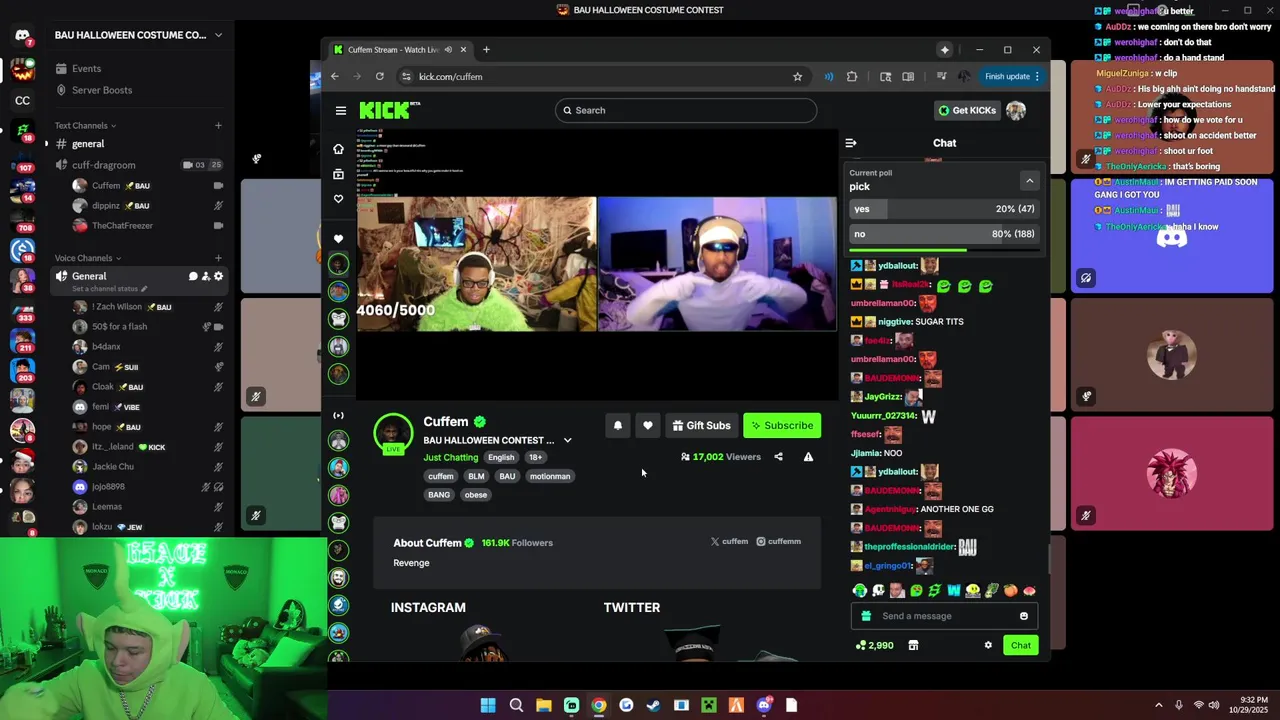Bookmark this page with star icon
1280x720 pixels.
(x=797, y=77)
